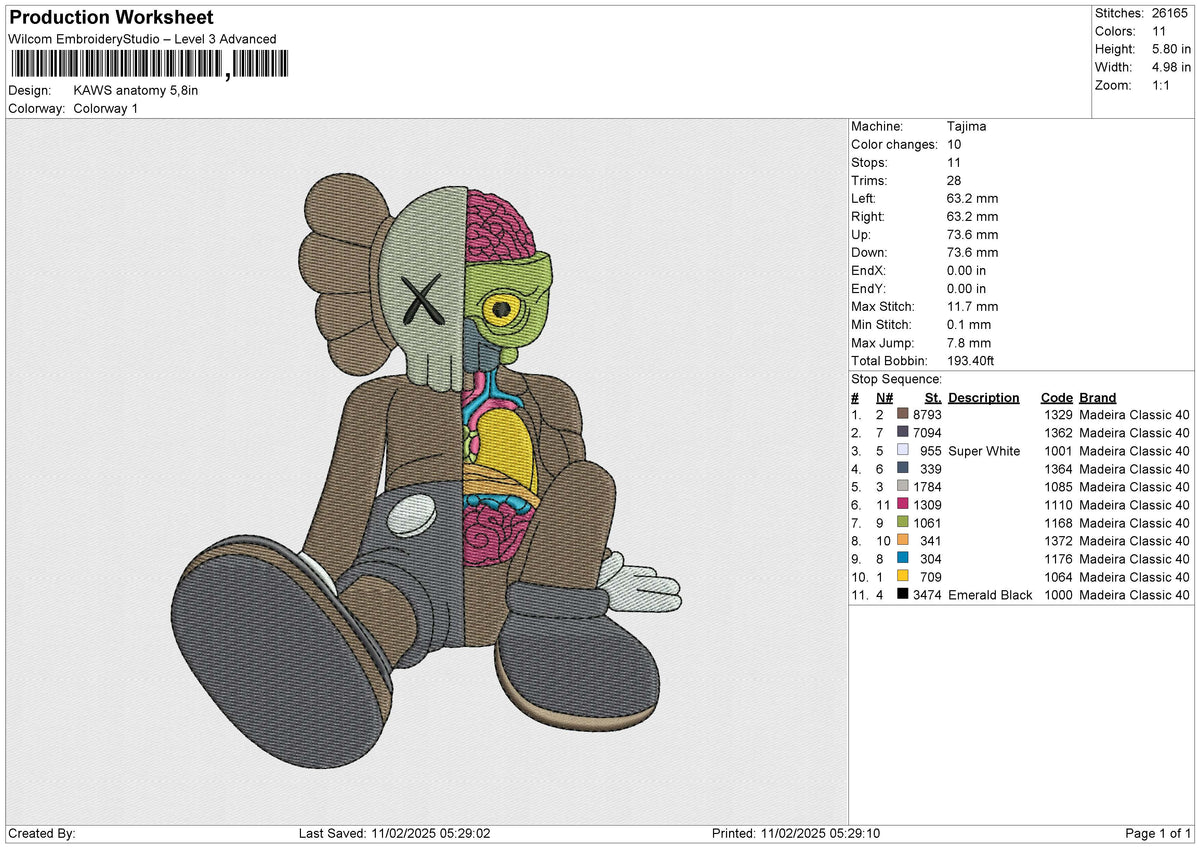Click the KAWS anatomy embroidery design preview
The height and width of the screenshot is (848, 1200).
(426, 470)
